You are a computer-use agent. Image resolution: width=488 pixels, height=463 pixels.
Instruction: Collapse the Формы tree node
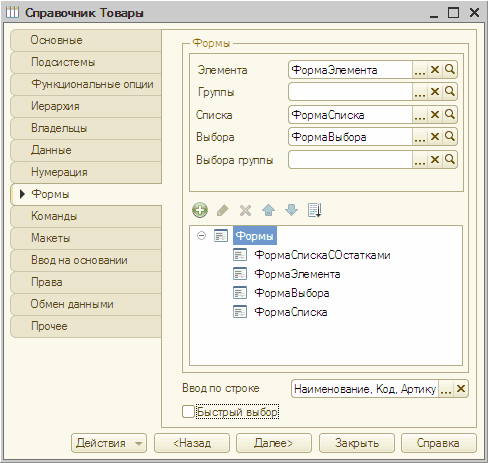click(201, 236)
